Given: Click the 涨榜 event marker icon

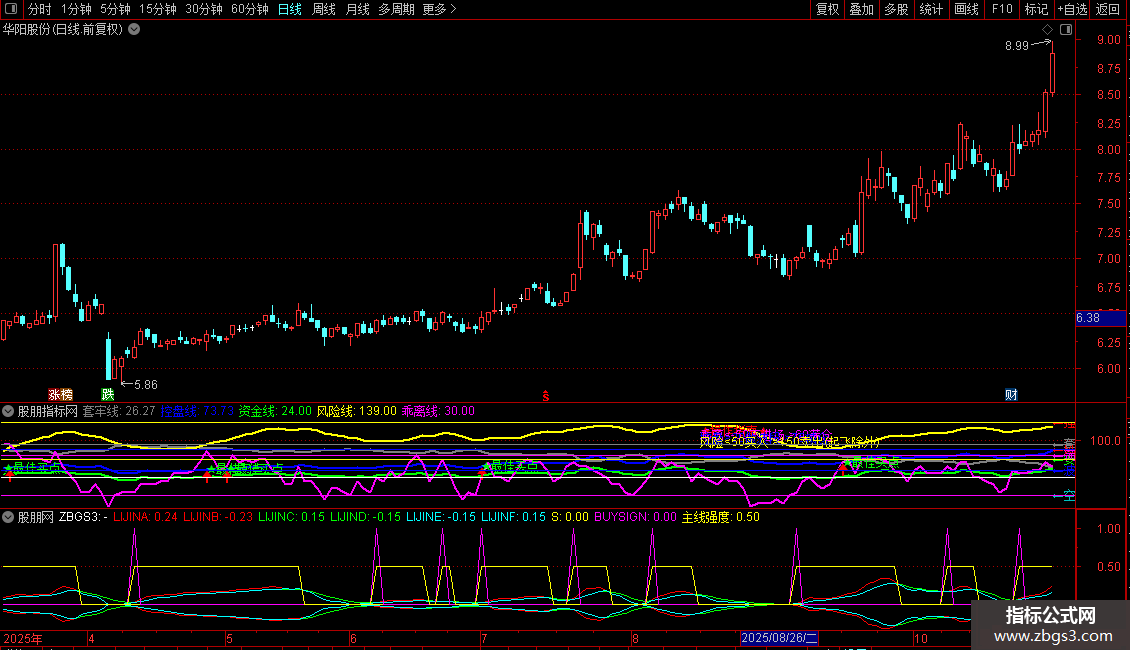Looking at the screenshot, I should coord(61,394).
